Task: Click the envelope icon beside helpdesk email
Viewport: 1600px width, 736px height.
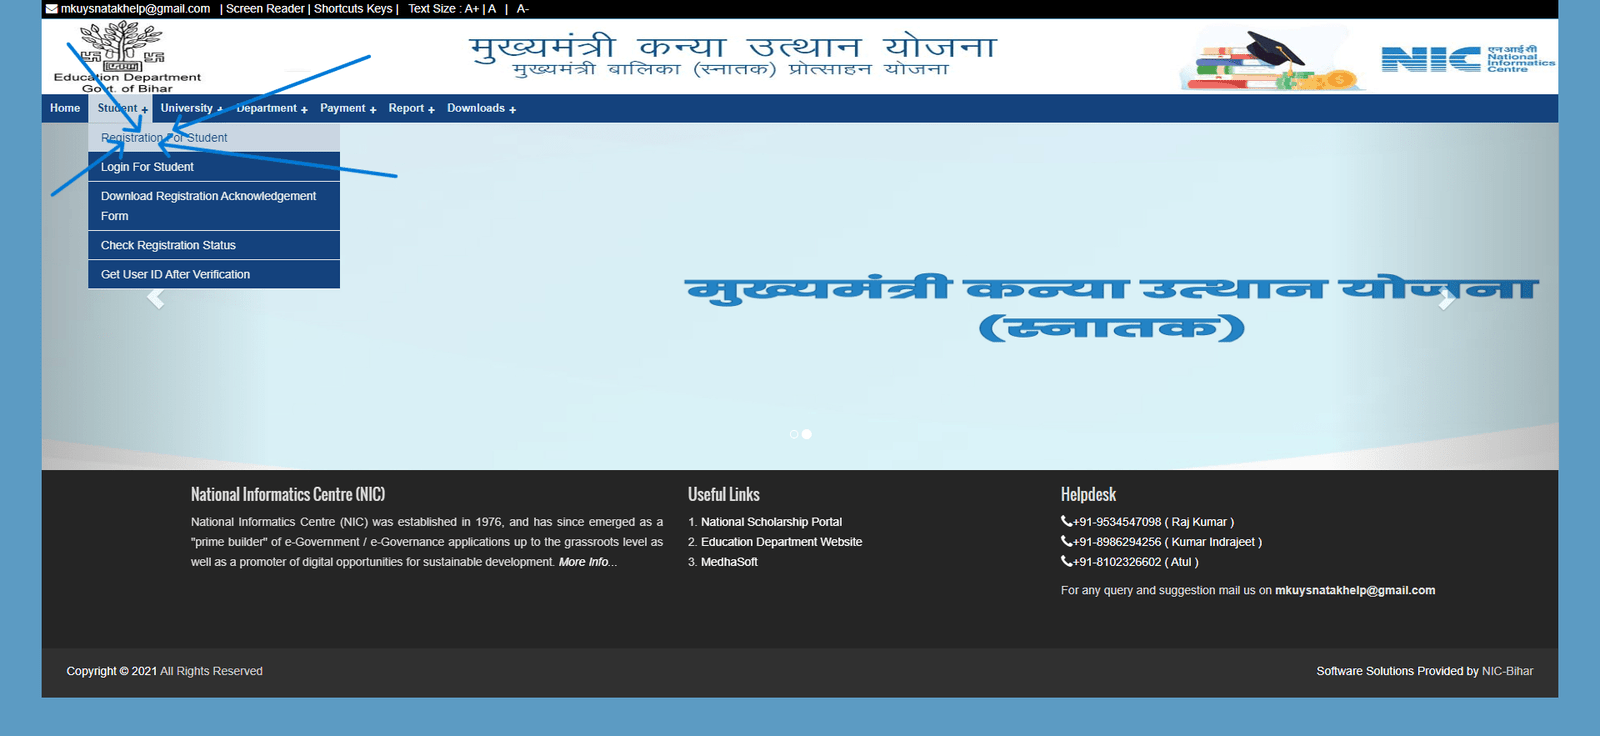Action: [51, 9]
